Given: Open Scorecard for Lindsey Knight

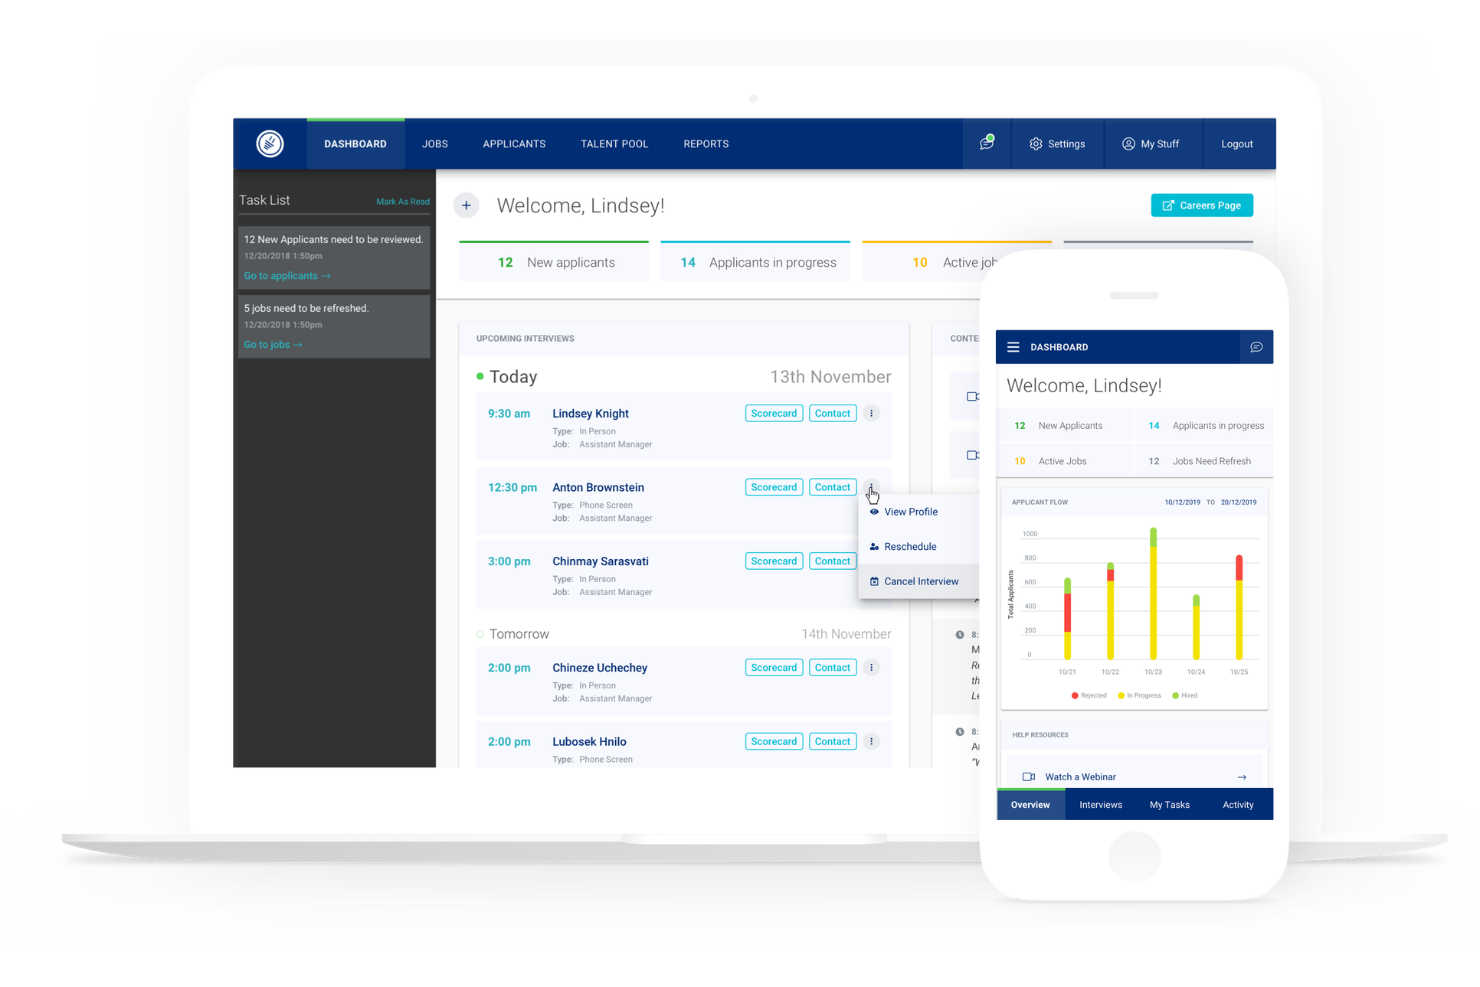Looking at the screenshot, I should (x=774, y=413).
